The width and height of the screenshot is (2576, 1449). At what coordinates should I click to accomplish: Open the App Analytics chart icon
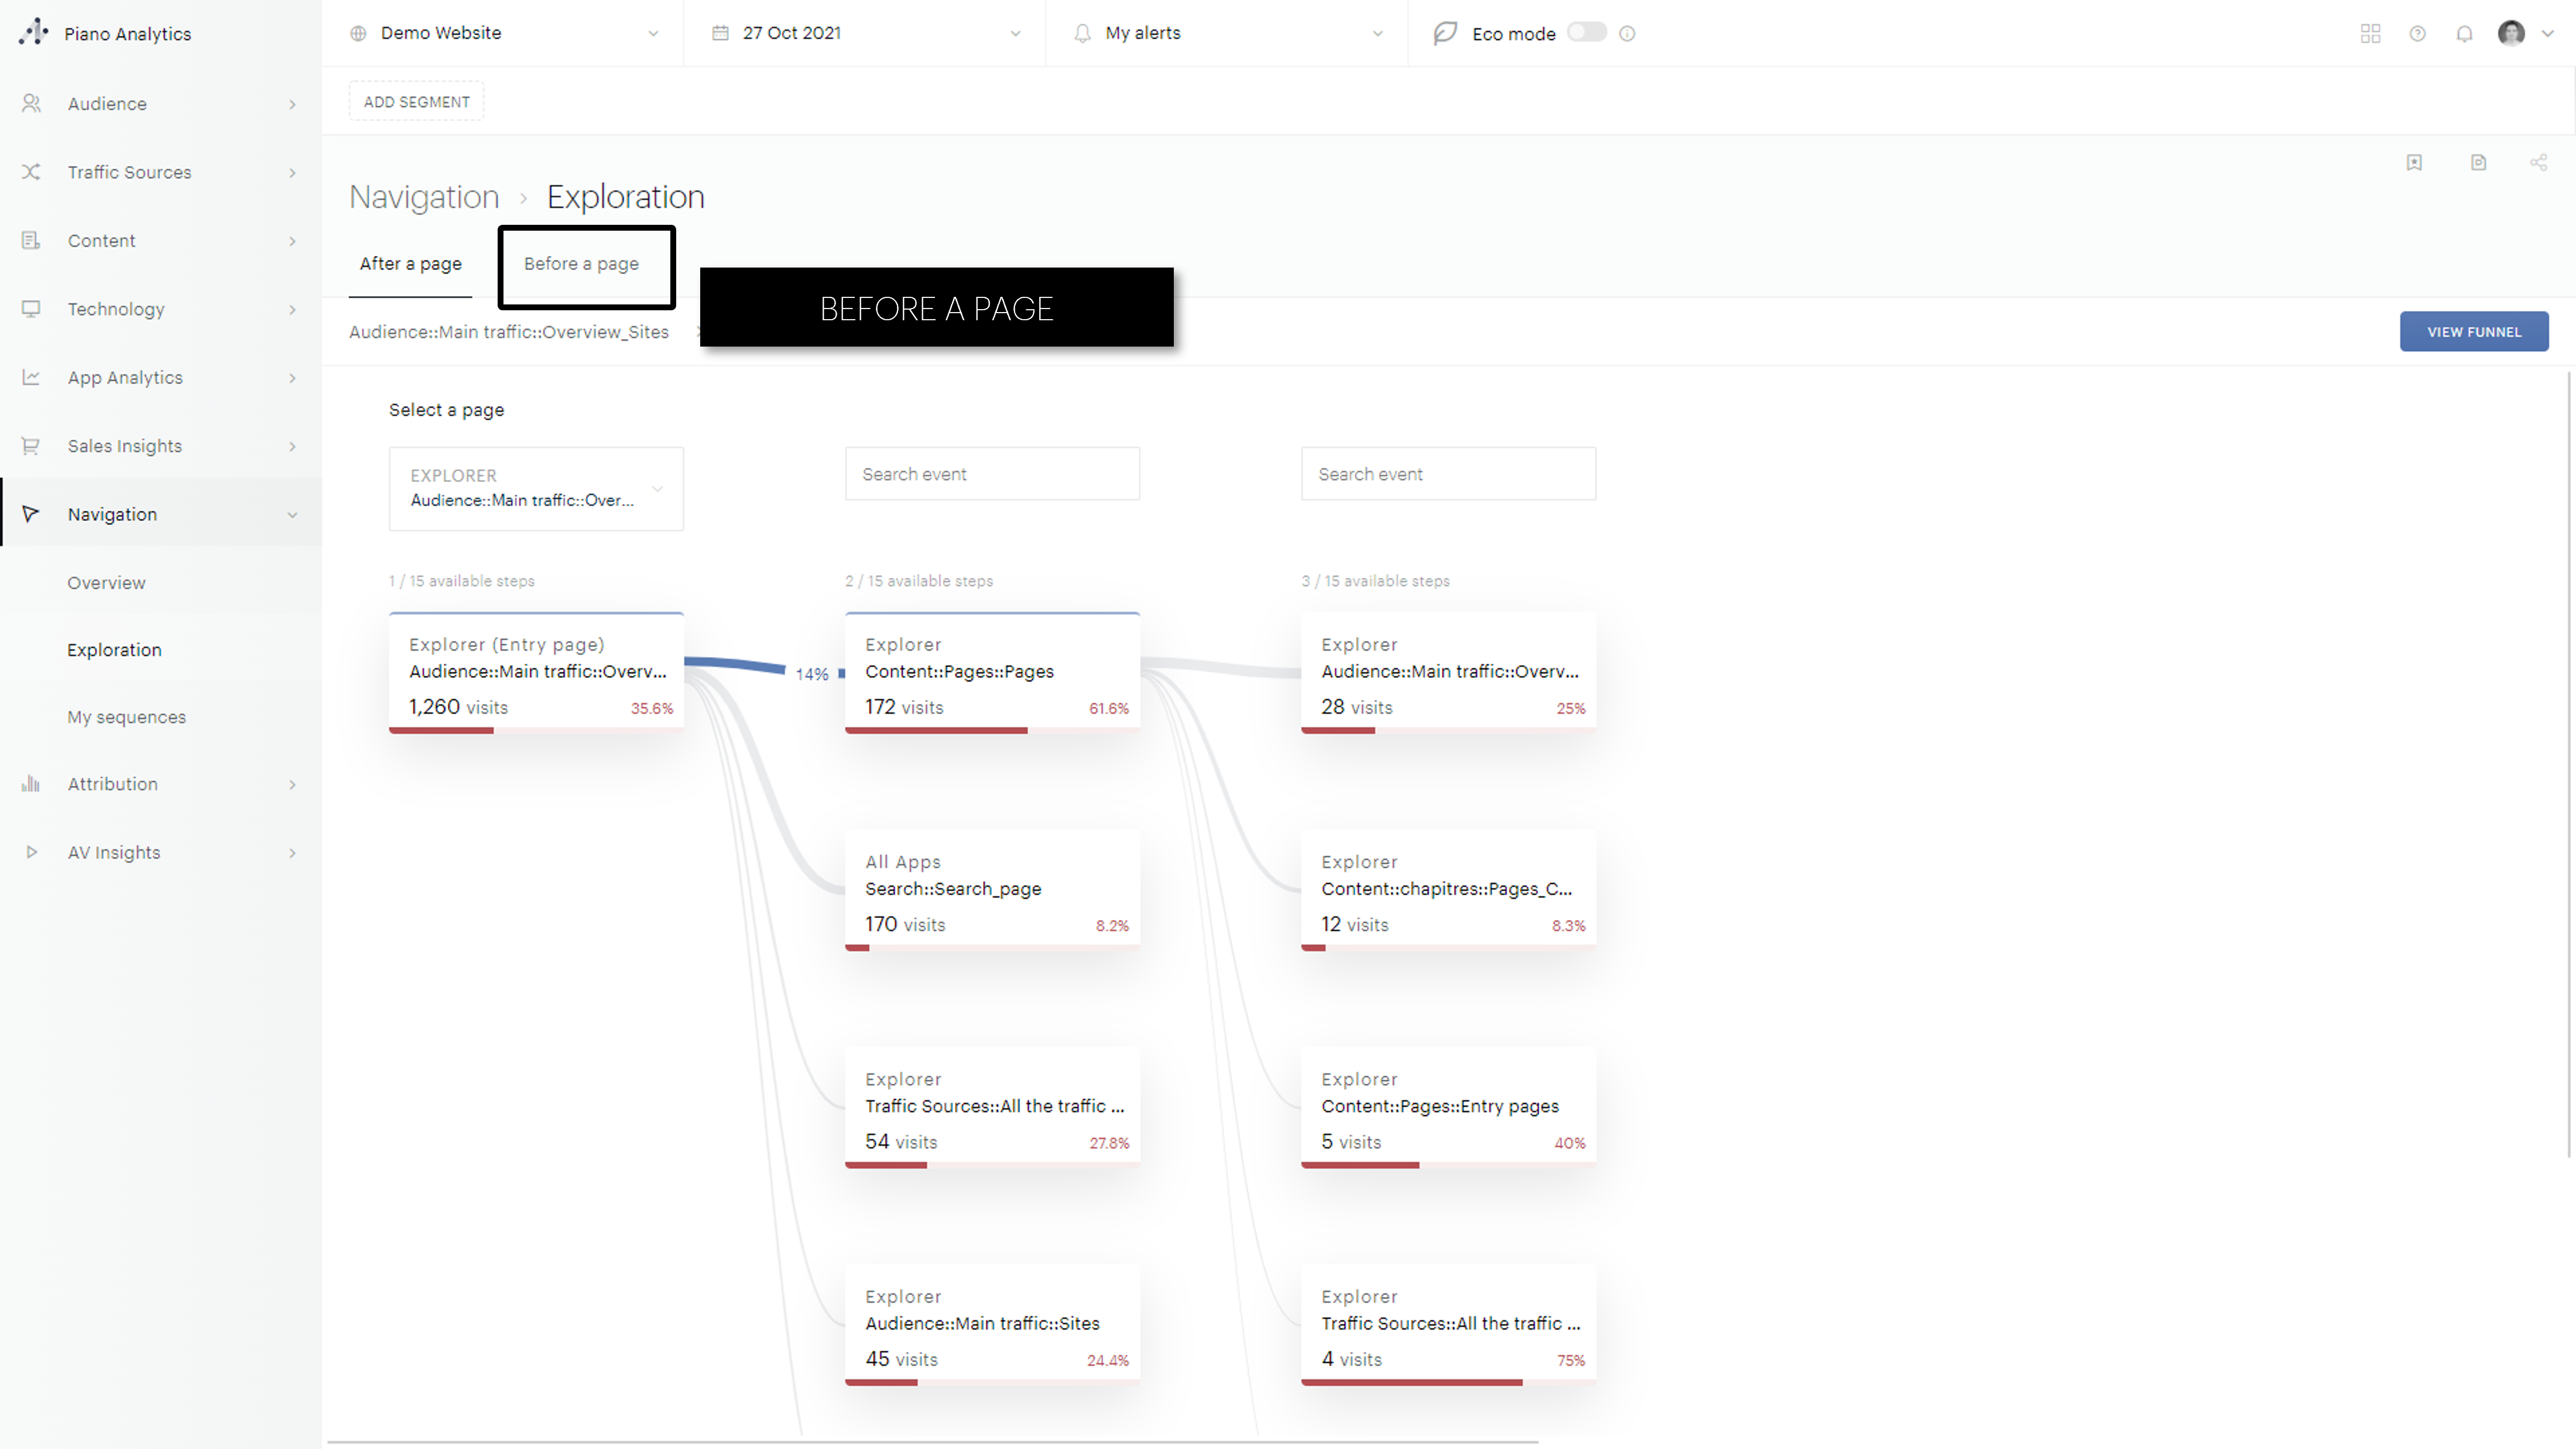click(30, 377)
